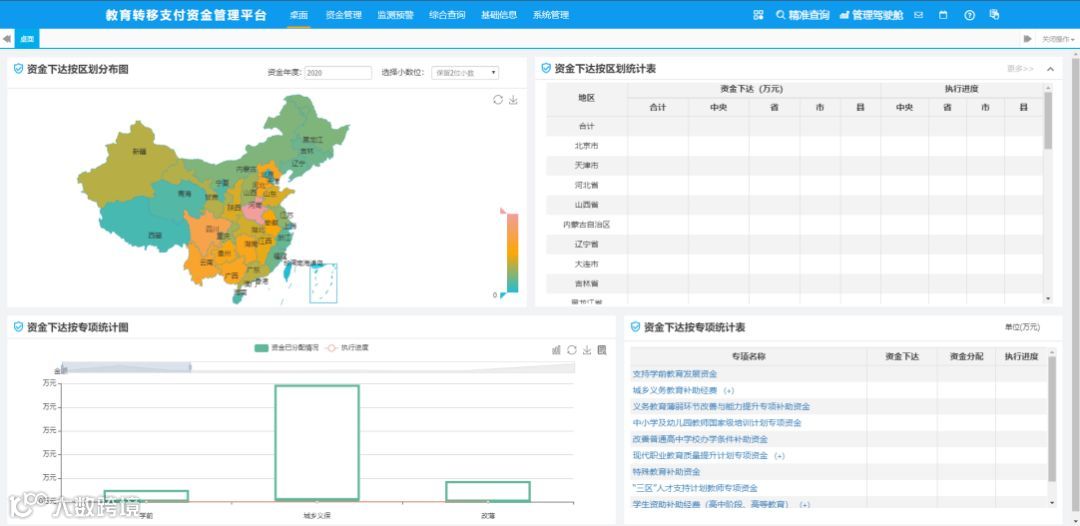This screenshot has height=526, width=1080.
Task: Click the top handle of map legend
Action: click(503, 211)
